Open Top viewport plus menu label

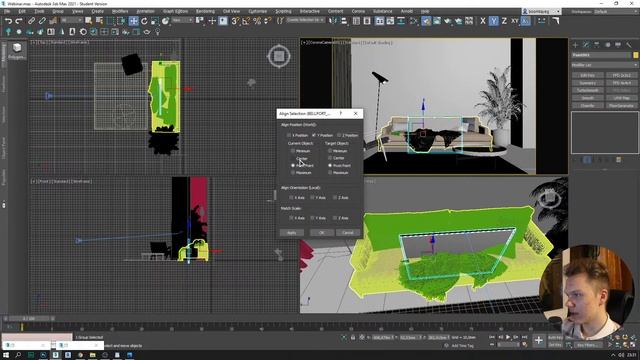(32, 42)
